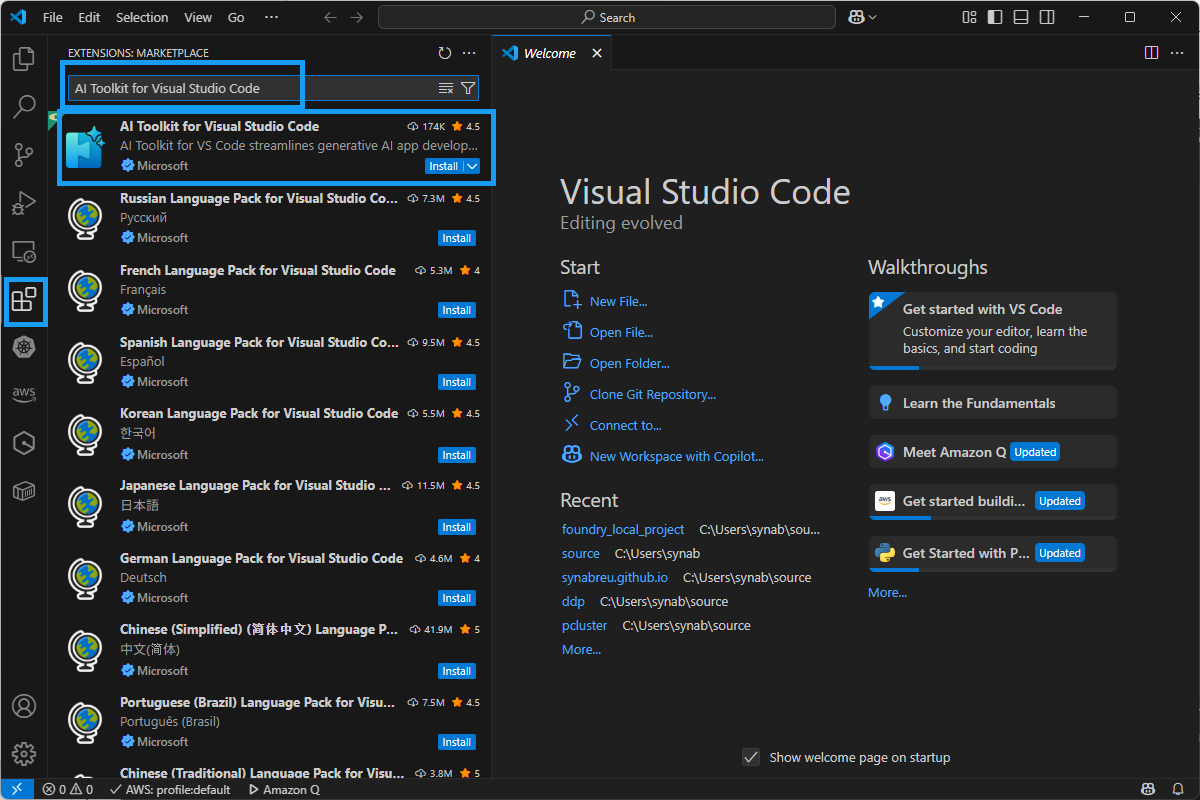Open the AWS Toolkit view

click(24, 394)
